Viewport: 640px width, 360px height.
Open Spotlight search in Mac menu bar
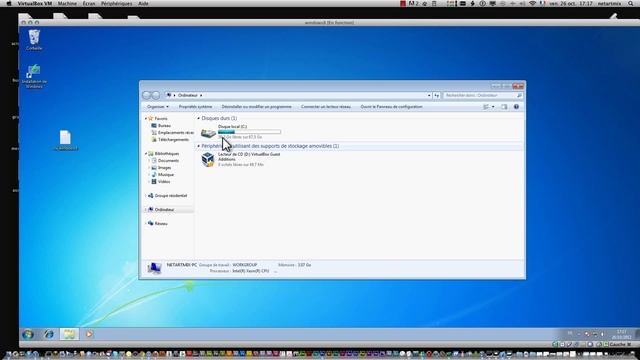(631, 3)
